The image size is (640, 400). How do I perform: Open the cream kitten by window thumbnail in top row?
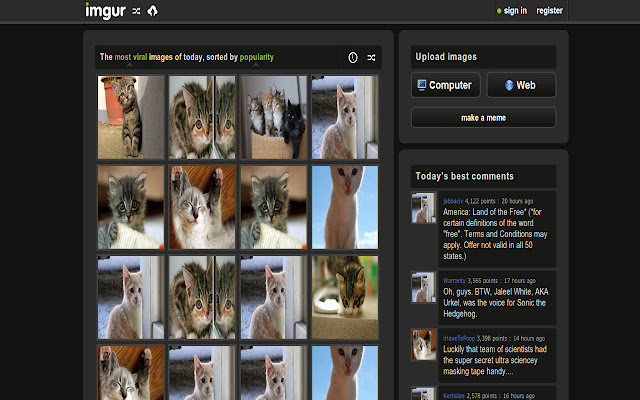pos(345,117)
